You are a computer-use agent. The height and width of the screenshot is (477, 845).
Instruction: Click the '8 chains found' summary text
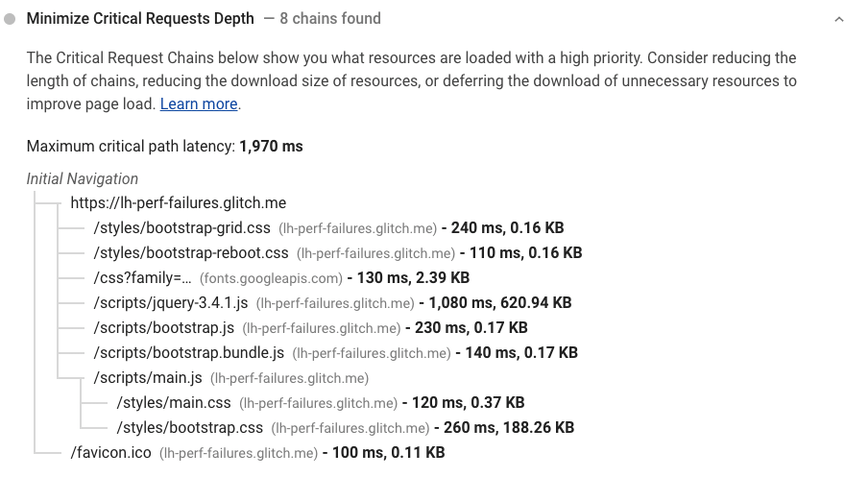point(330,19)
